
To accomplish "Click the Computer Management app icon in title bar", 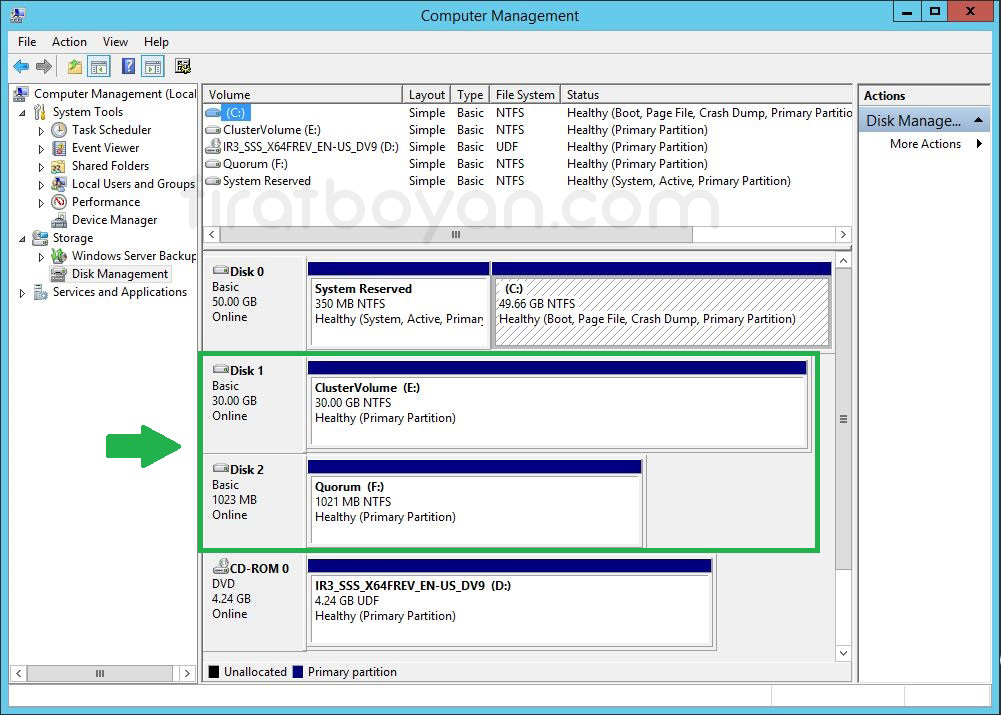I will tap(17, 14).
